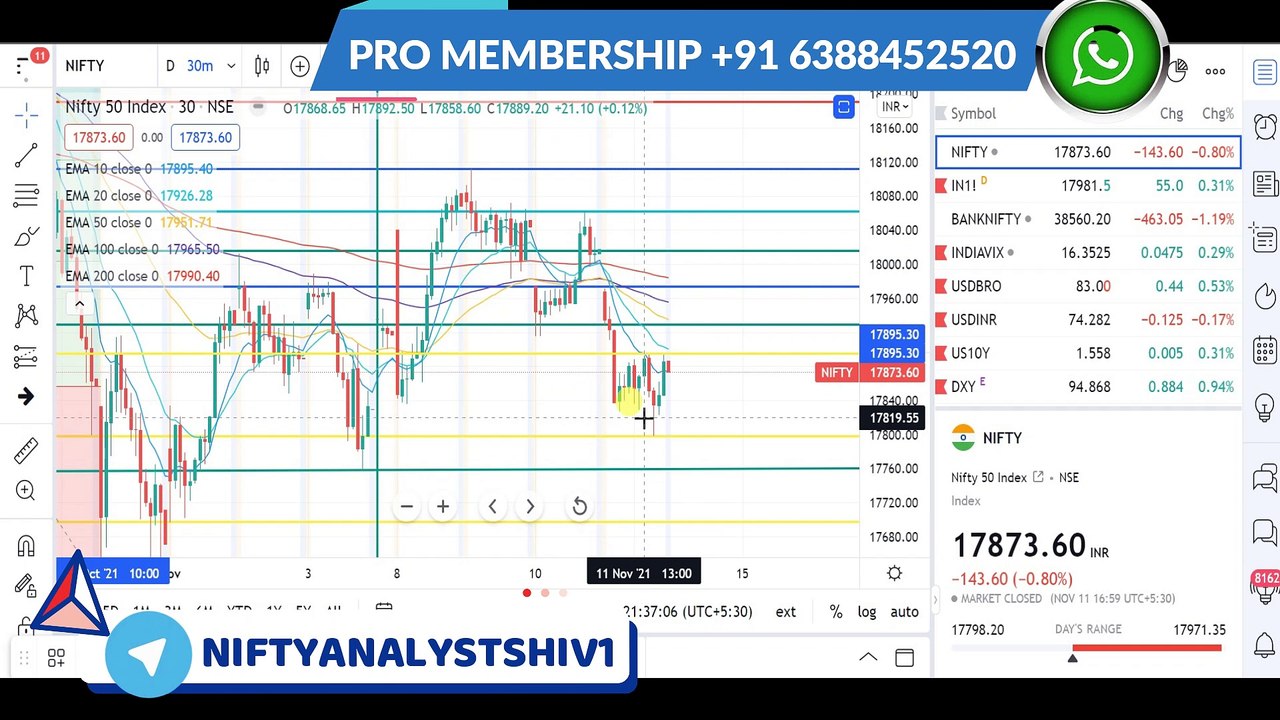Toggle ext extended hours session
This screenshot has height=720, width=1280.
click(786, 611)
